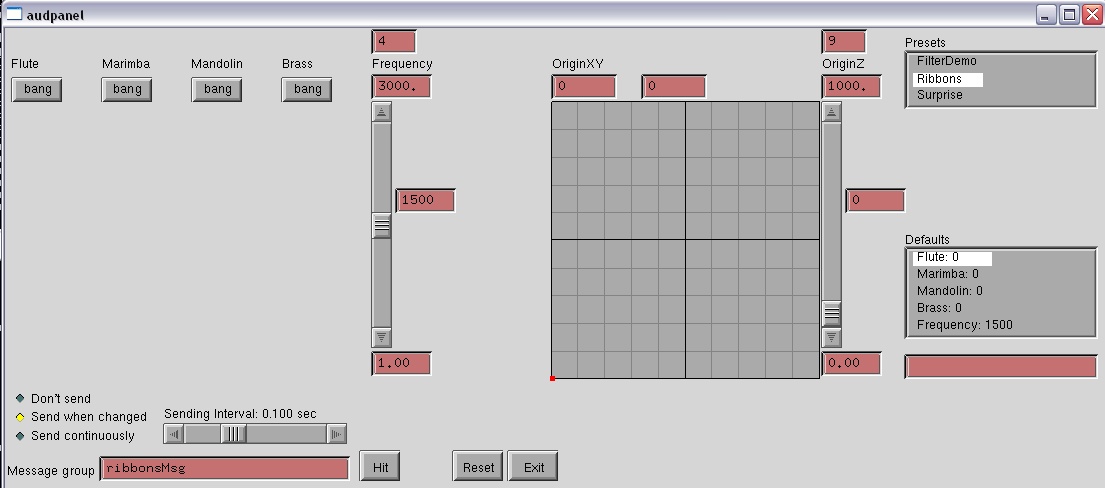Select "Marimba: 0" in the Defaults list
1105x488 pixels.
click(947, 274)
